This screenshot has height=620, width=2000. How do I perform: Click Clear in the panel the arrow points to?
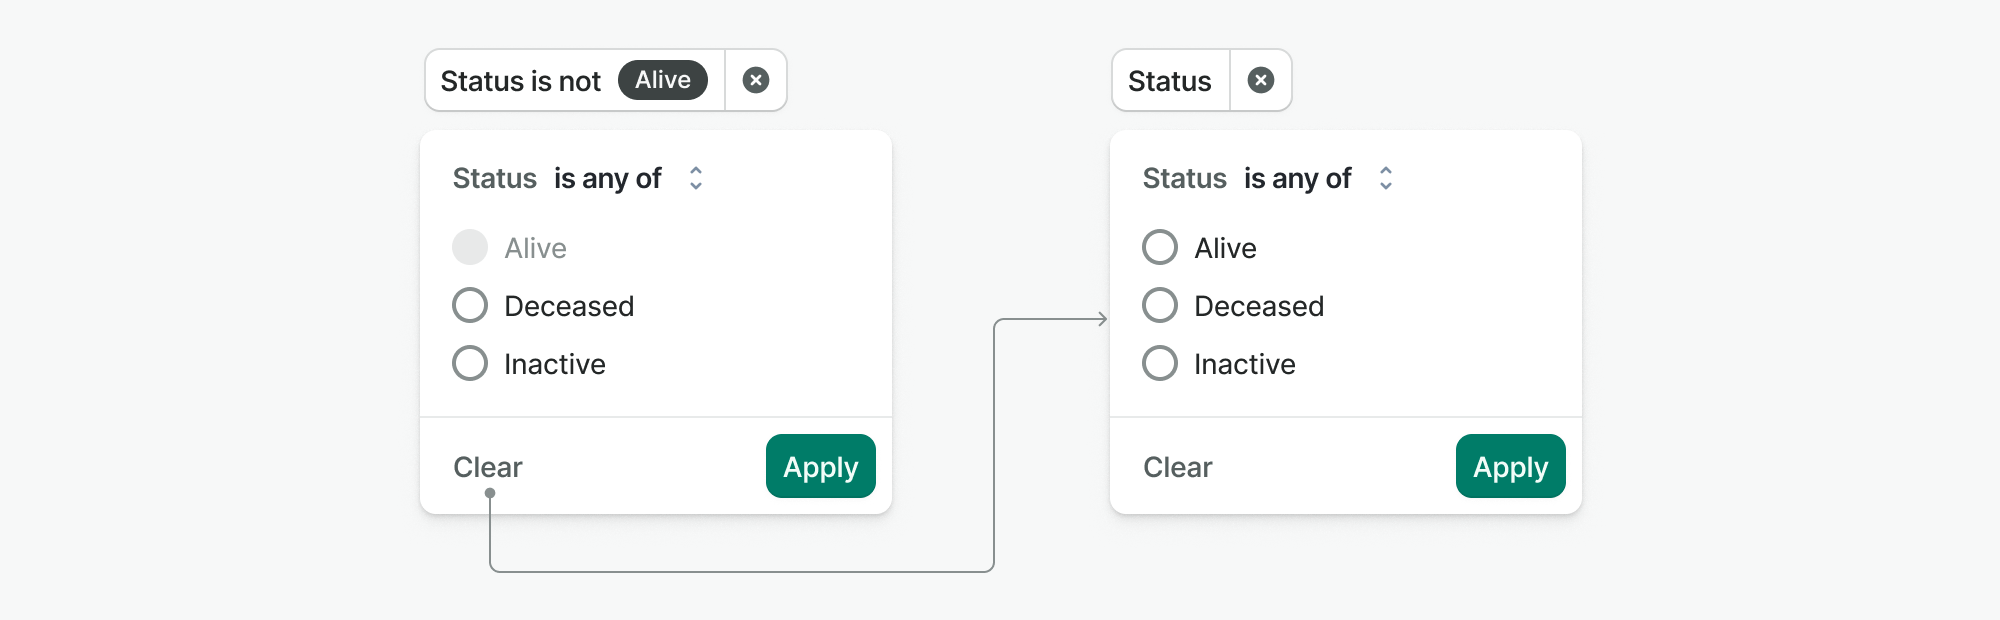(1178, 467)
